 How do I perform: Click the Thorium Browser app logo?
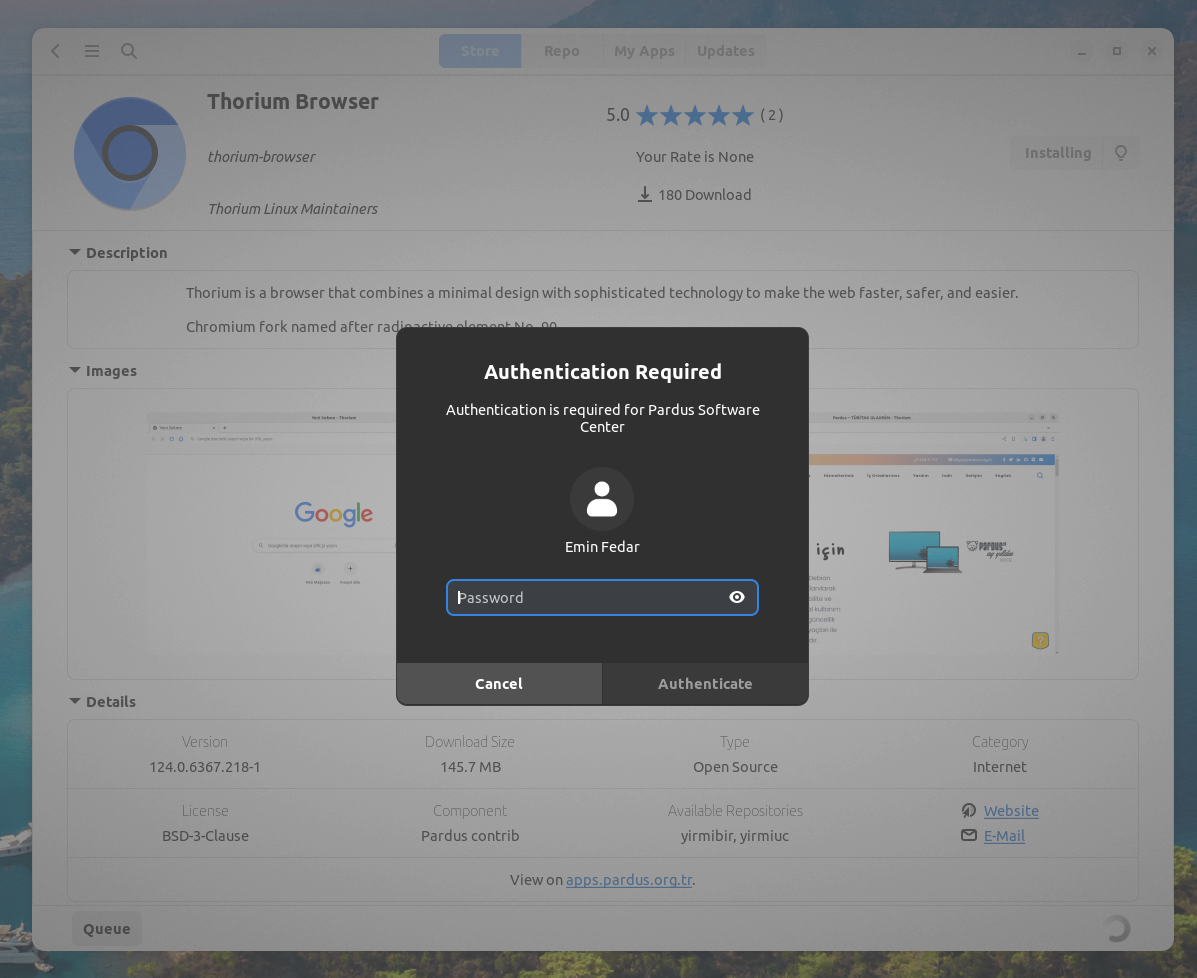129,153
